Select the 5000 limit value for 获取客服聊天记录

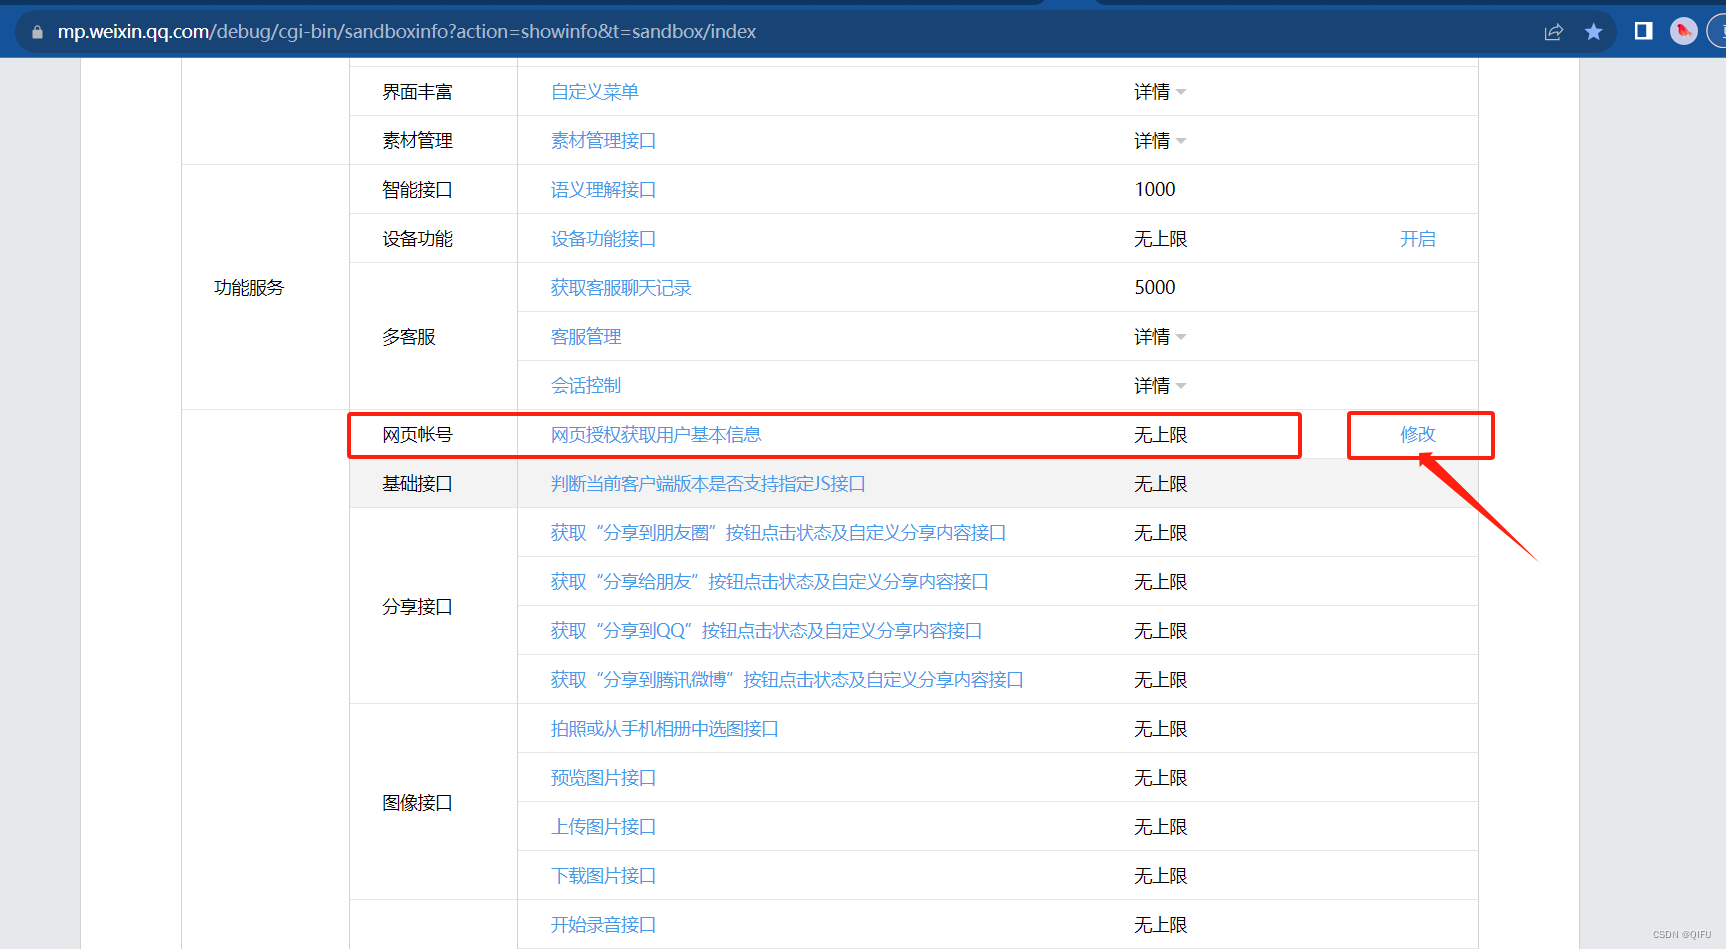1155,288
